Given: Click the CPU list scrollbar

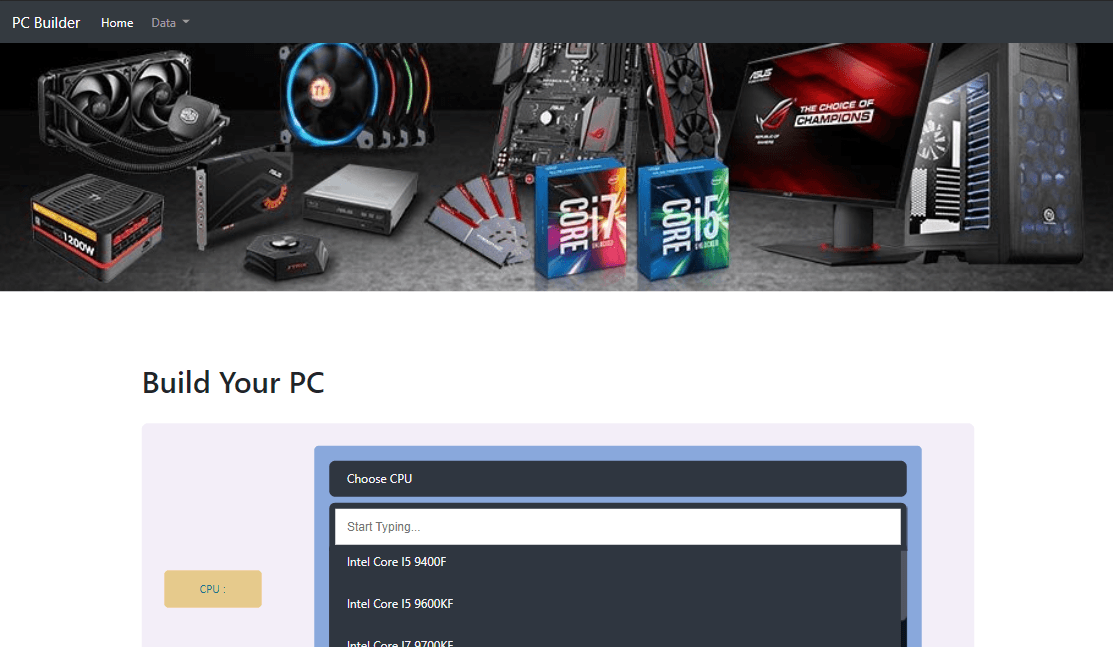Looking at the screenshot, I should point(904,585).
